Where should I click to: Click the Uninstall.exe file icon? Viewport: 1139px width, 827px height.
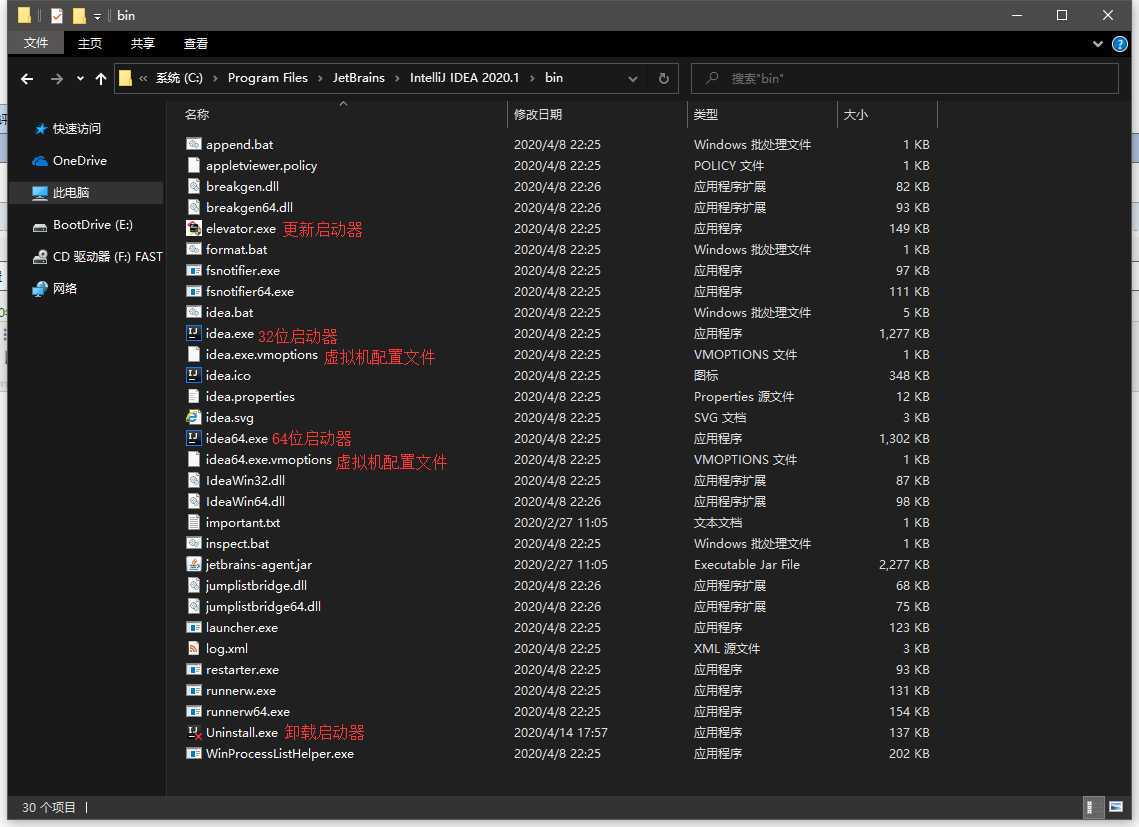click(193, 733)
